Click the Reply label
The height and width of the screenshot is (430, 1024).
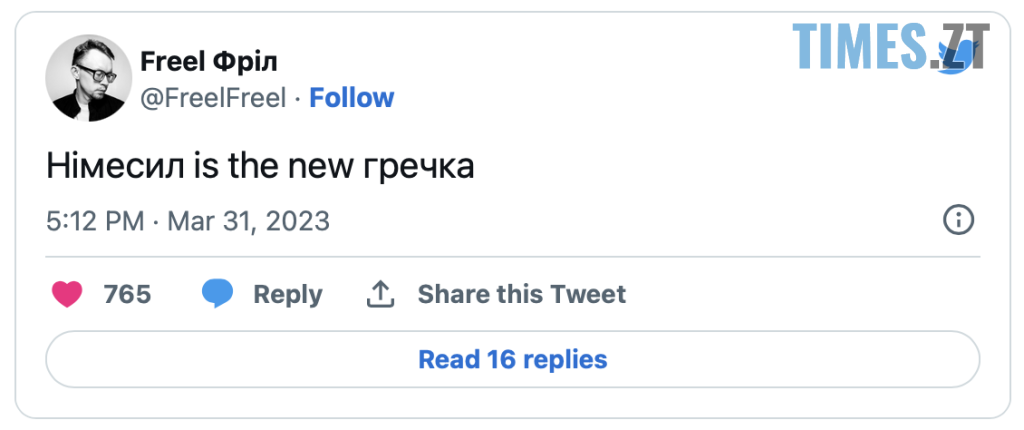(287, 294)
